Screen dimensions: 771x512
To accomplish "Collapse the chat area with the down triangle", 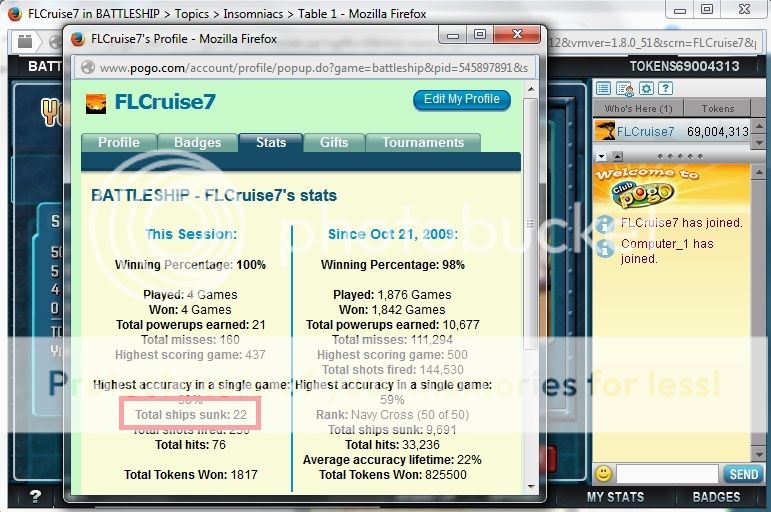I will [601, 157].
